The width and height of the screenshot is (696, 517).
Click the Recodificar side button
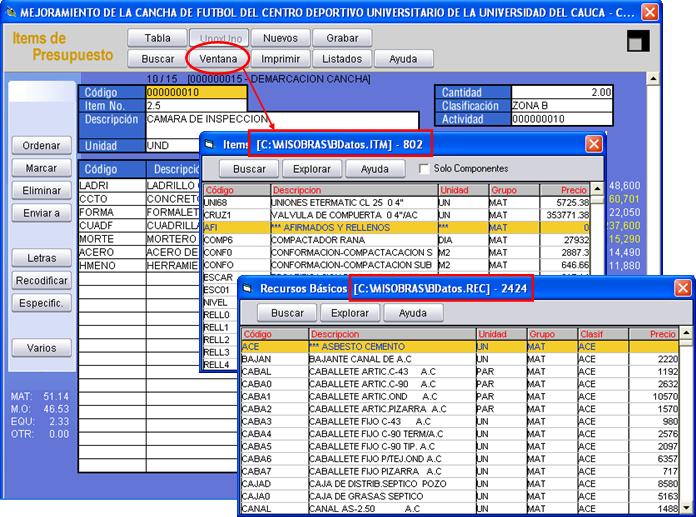pyautogui.click(x=41, y=280)
